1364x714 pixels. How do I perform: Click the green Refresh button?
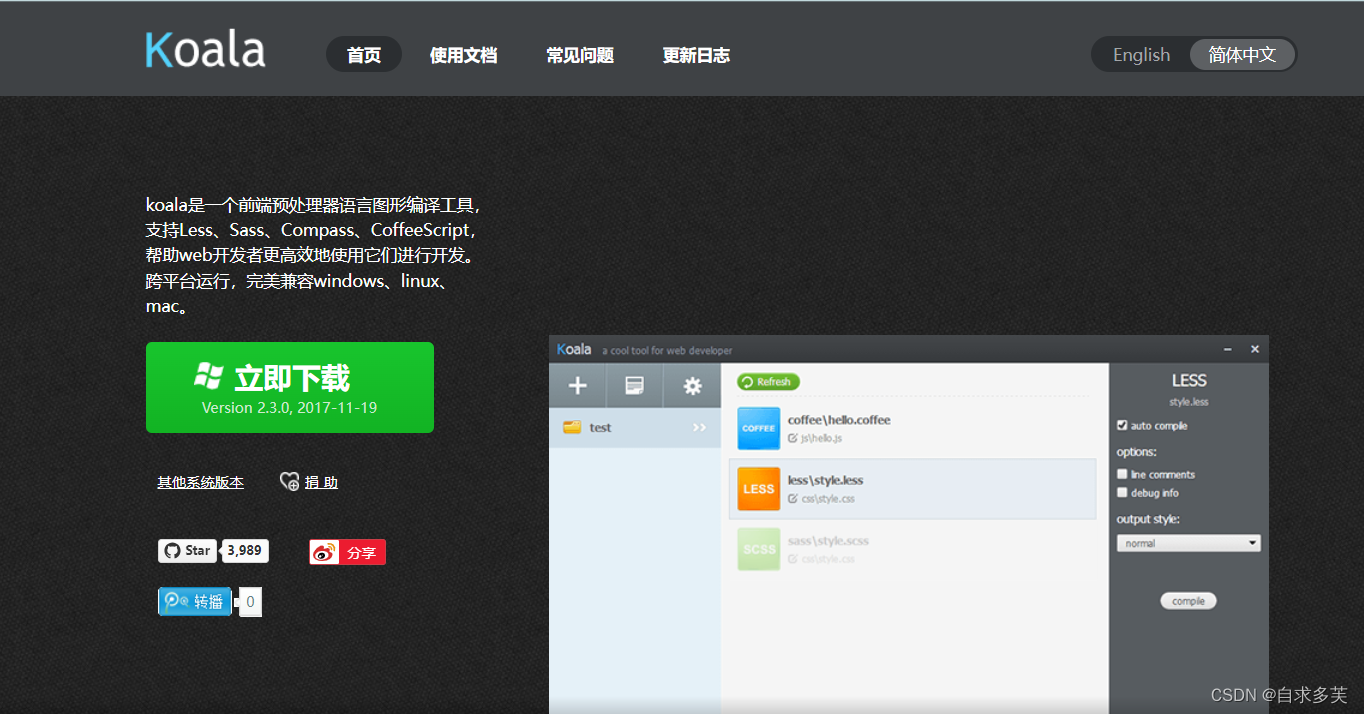coord(768,382)
